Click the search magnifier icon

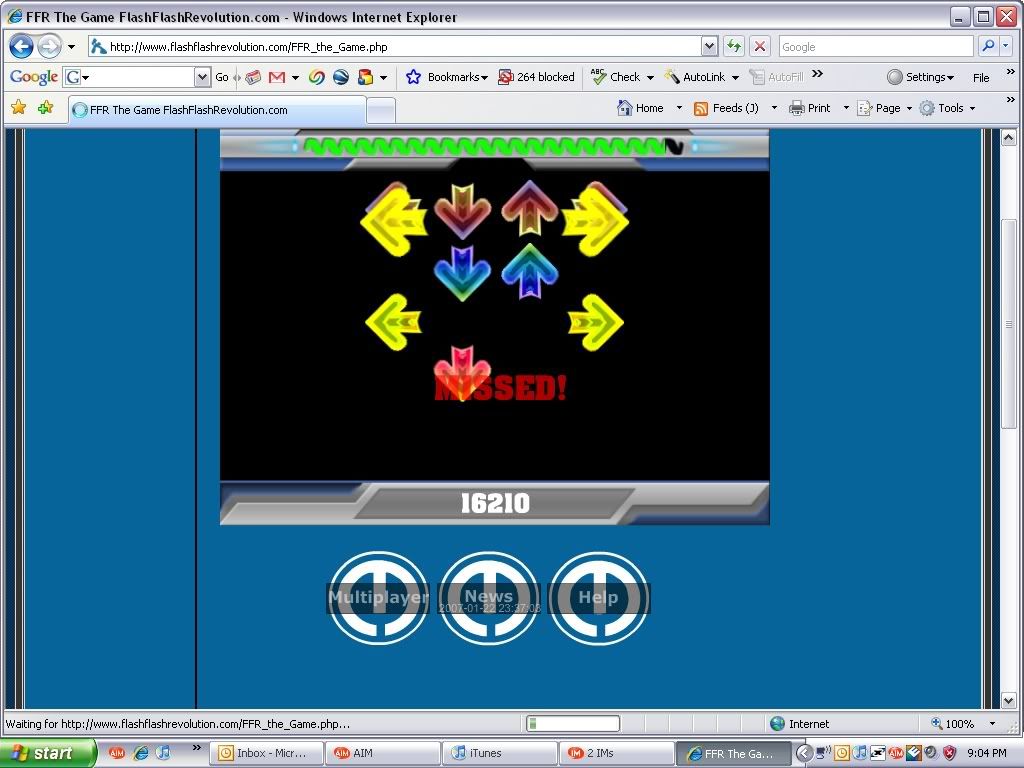pos(987,47)
